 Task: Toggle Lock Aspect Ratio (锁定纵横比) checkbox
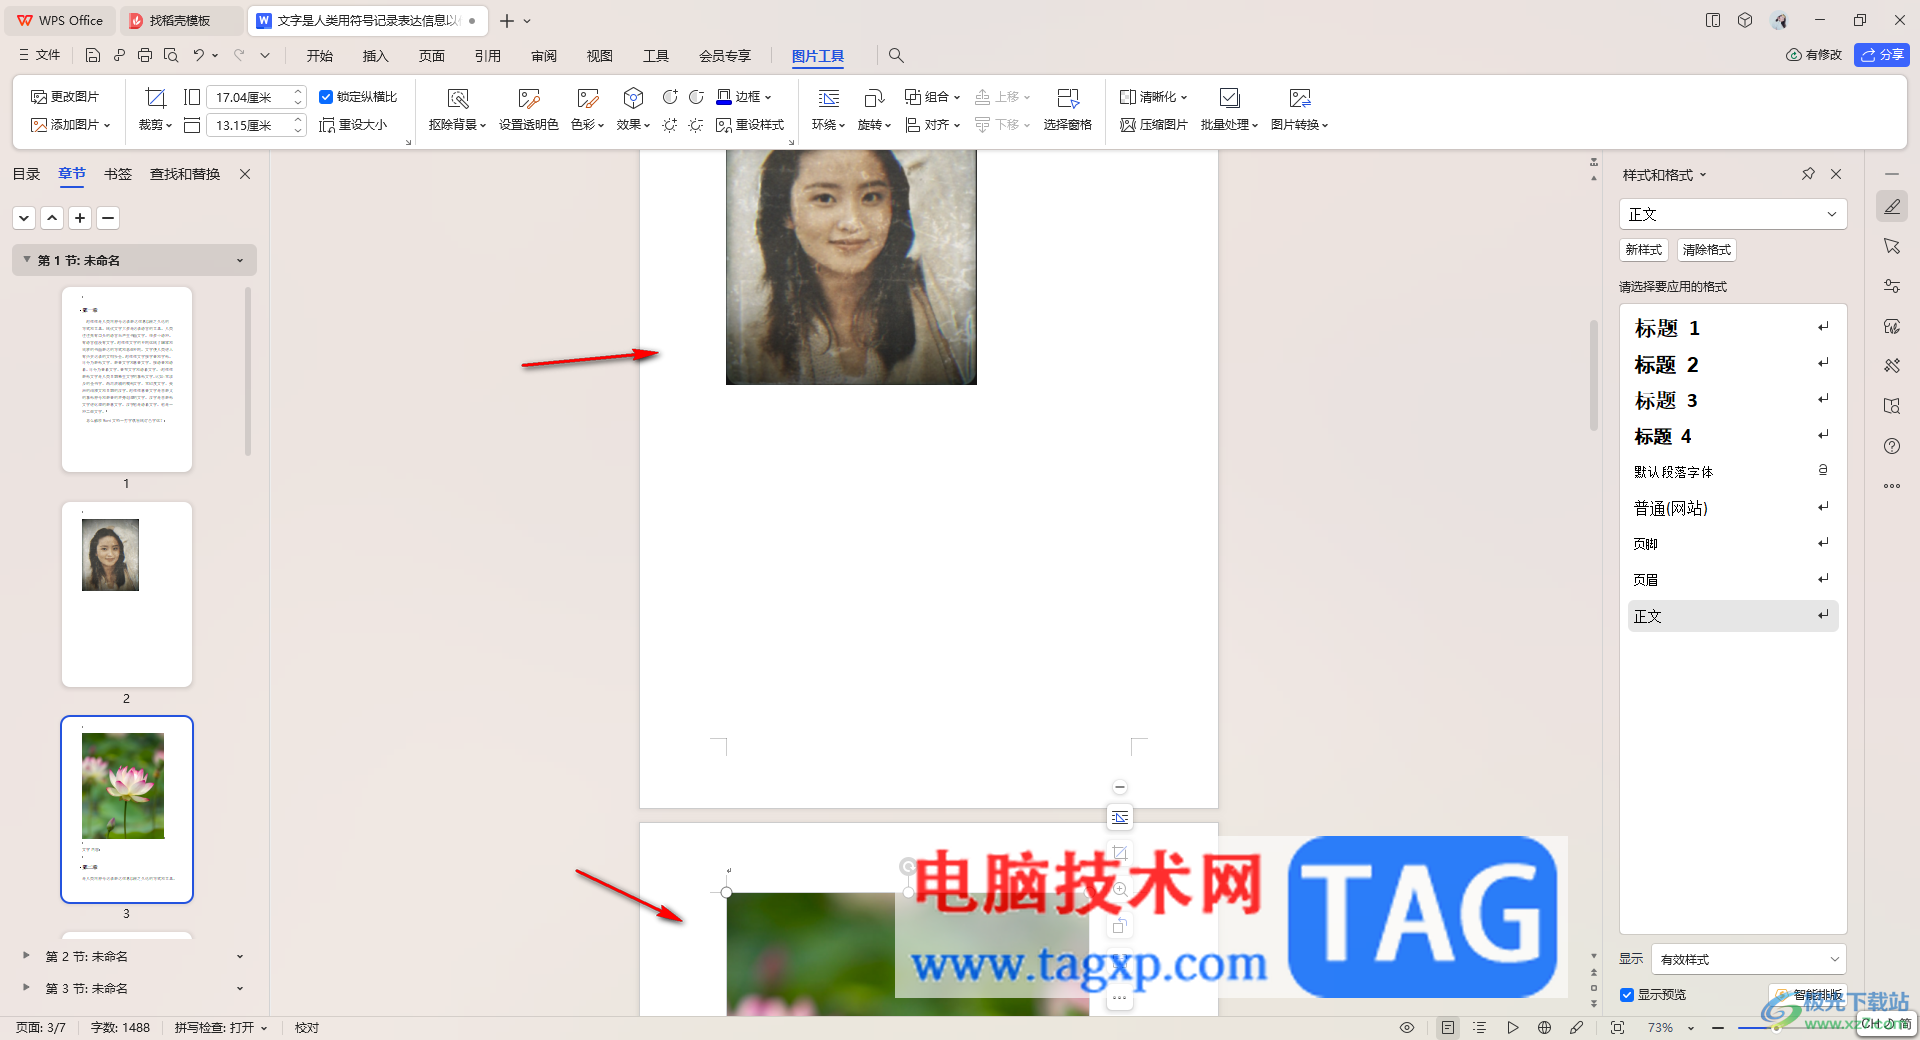(x=326, y=97)
